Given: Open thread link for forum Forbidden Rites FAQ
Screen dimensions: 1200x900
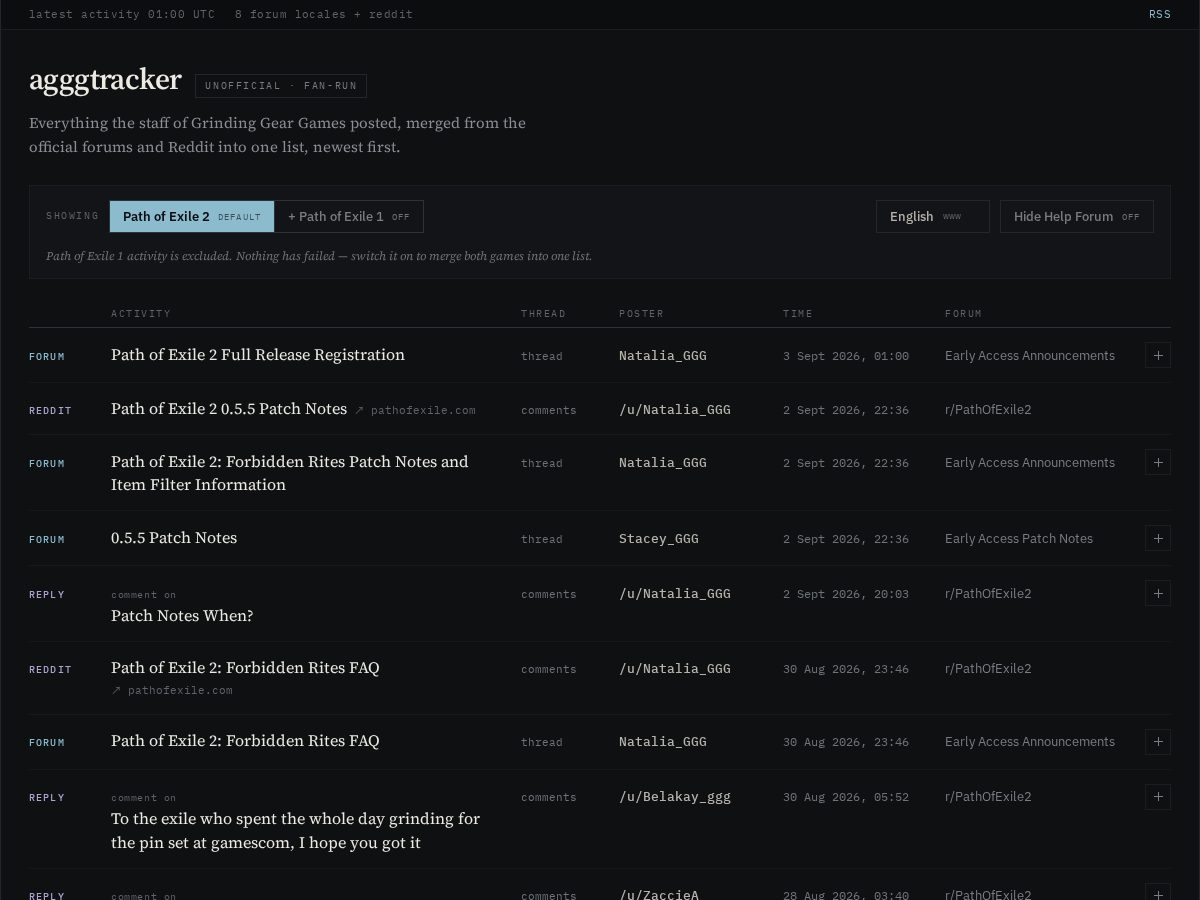Looking at the screenshot, I should (541, 742).
